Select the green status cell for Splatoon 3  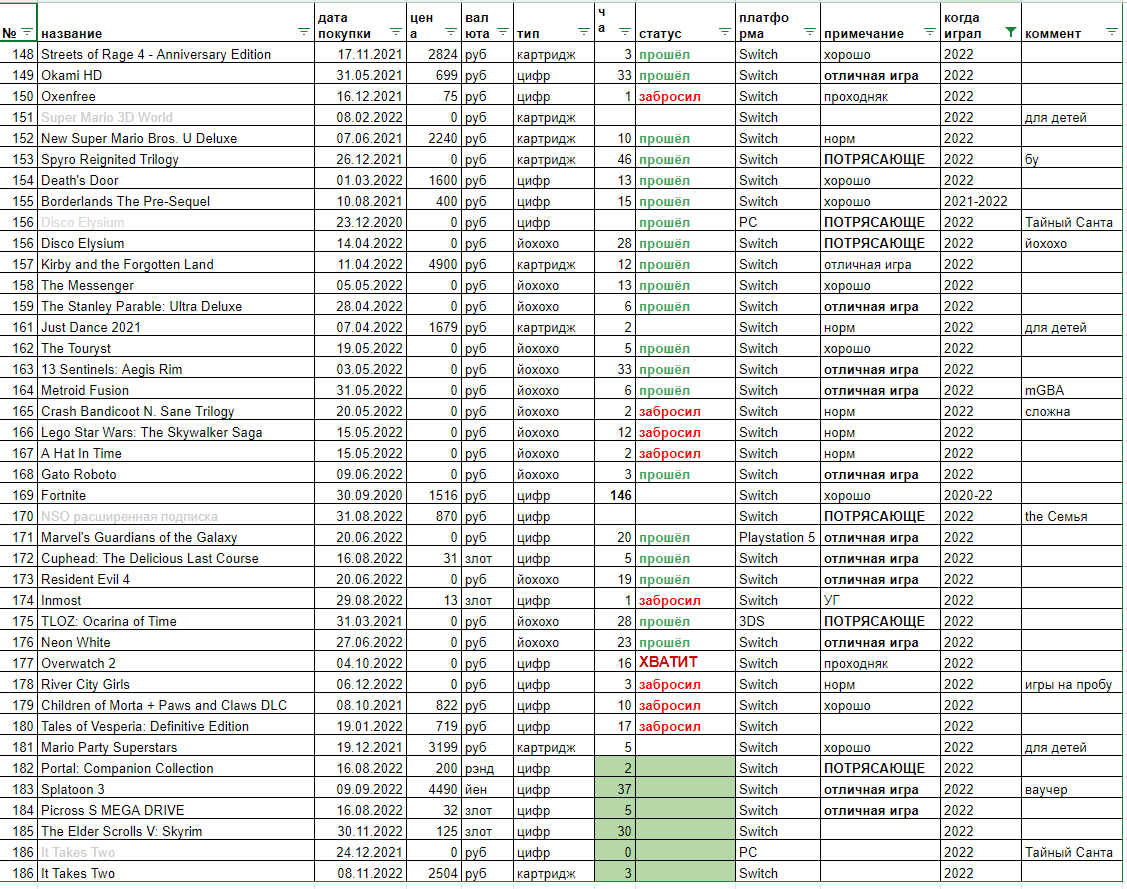coord(685,789)
